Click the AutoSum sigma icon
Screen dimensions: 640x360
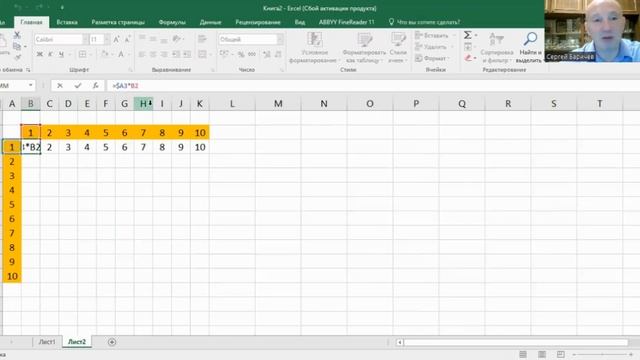468,35
